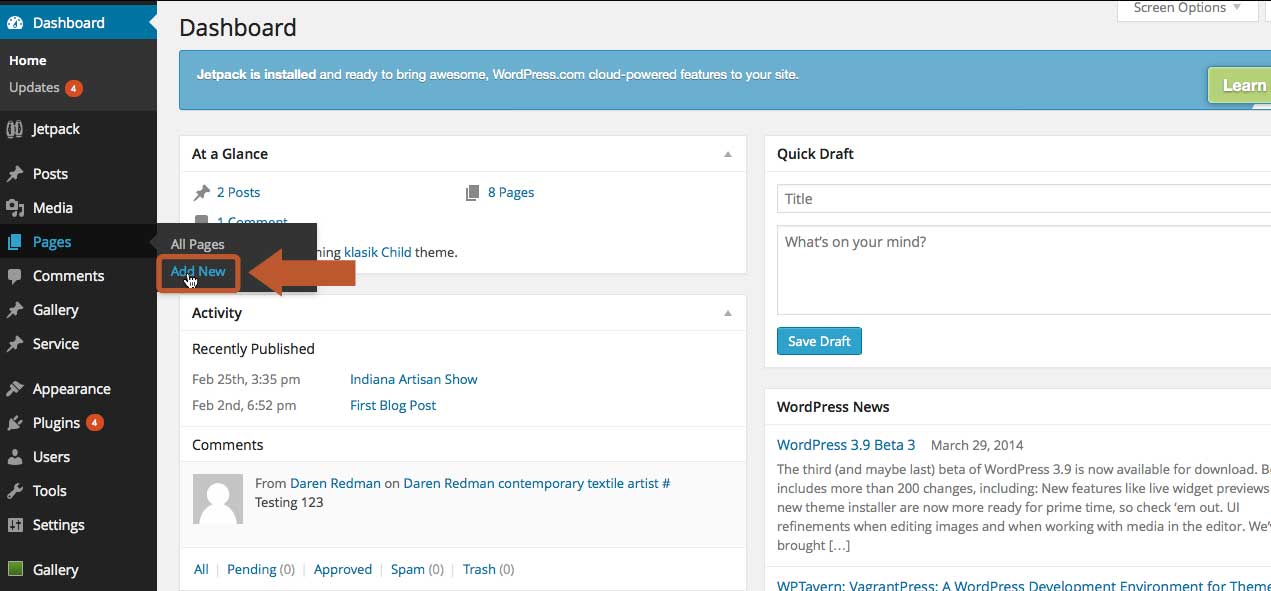Click the Comments bubble icon in sidebar
Screen dimensions: 1271x591
[x=15, y=276]
